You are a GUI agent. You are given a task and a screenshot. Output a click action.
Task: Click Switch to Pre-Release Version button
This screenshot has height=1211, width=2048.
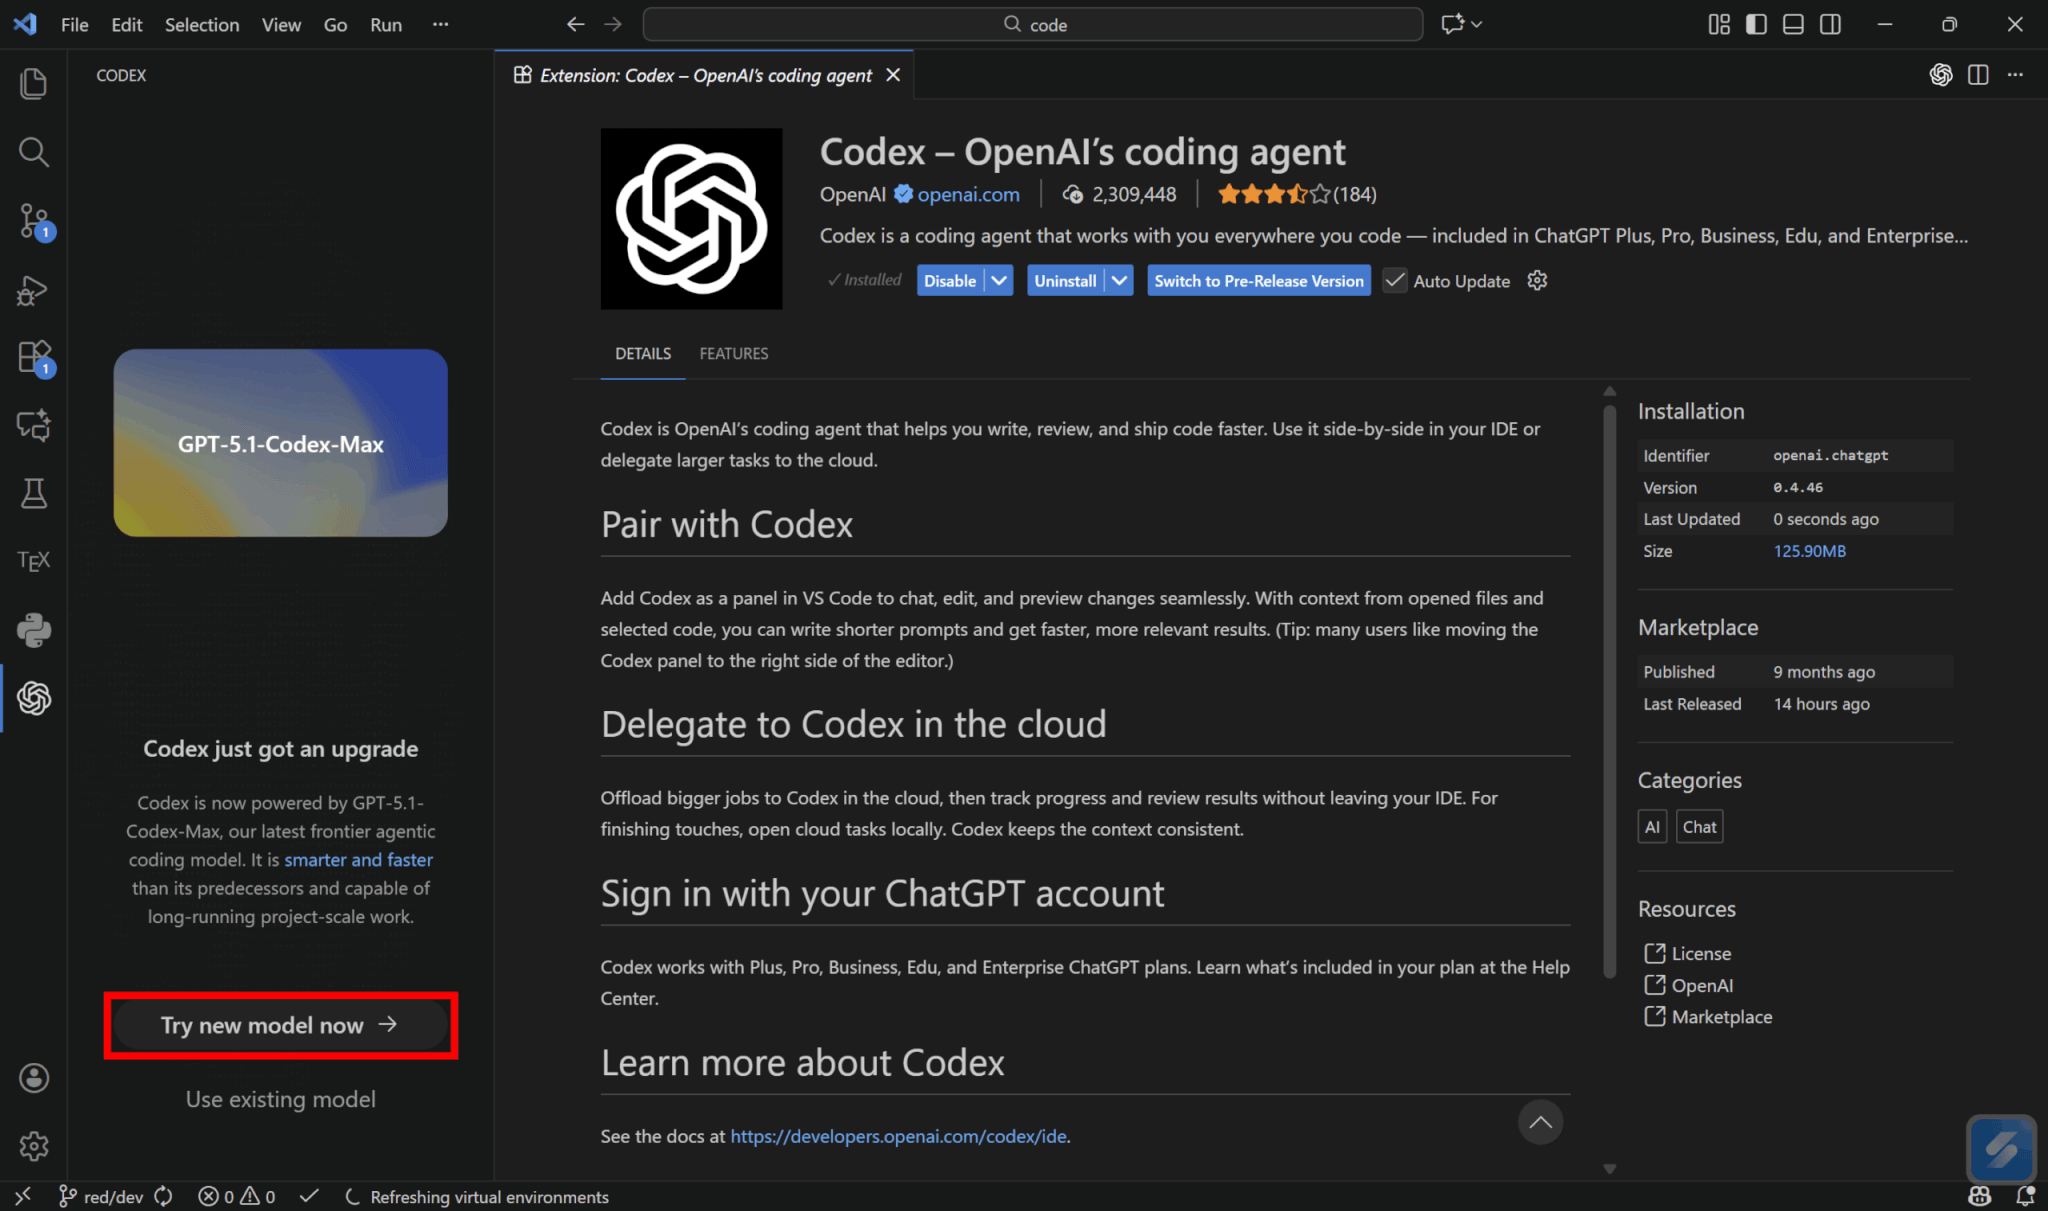[1258, 281]
